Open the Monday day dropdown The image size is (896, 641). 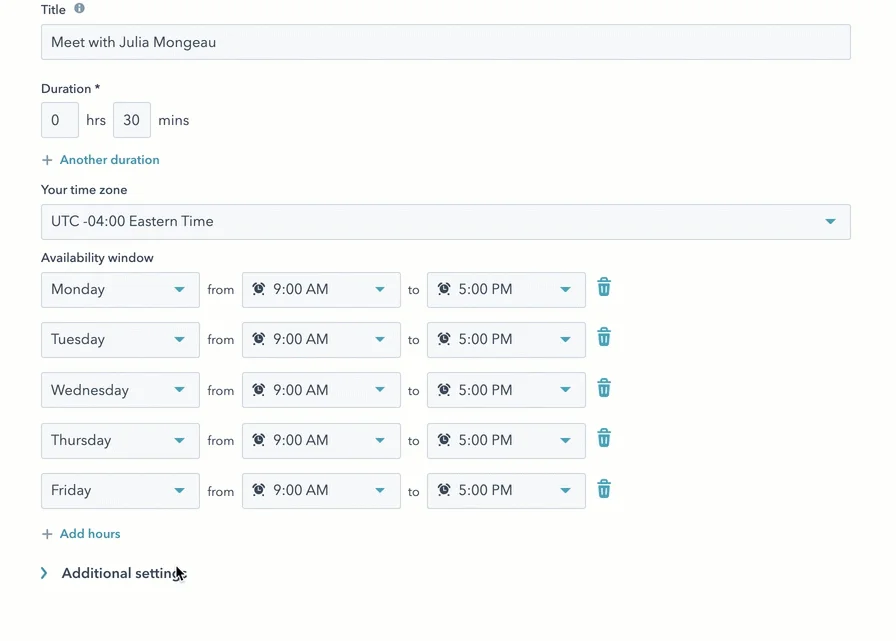coord(120,290)
